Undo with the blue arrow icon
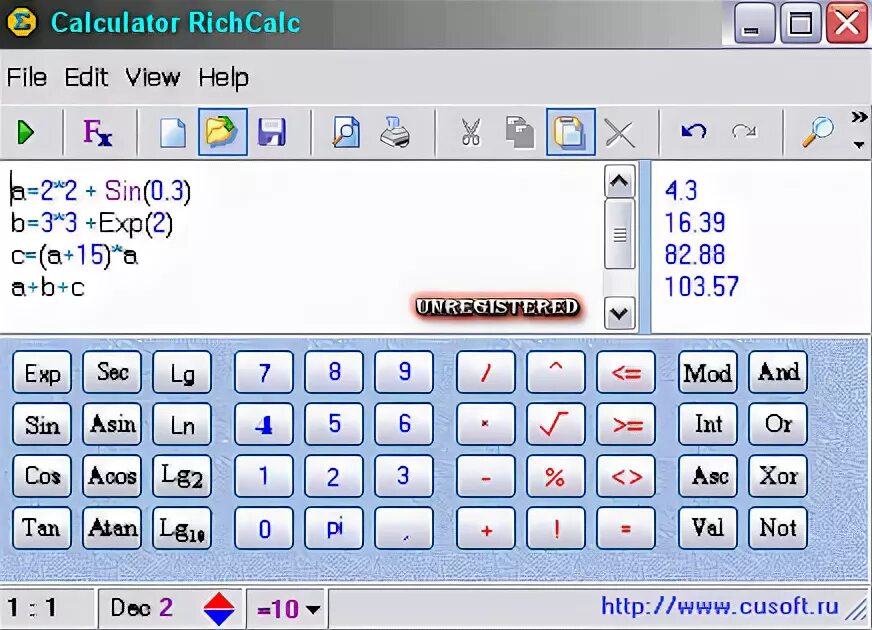Viewport: 872px width, 630px height. (694, 132)
